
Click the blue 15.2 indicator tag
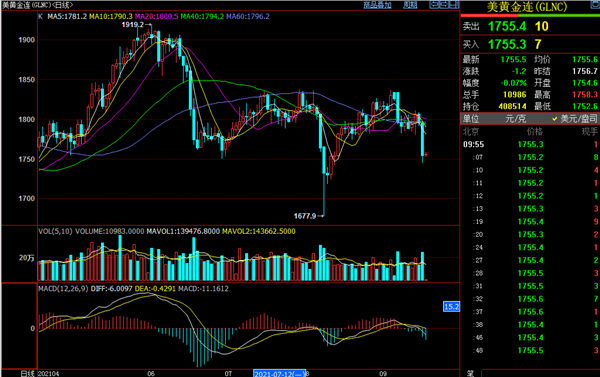pyautogui.click(x=451, y=307)
